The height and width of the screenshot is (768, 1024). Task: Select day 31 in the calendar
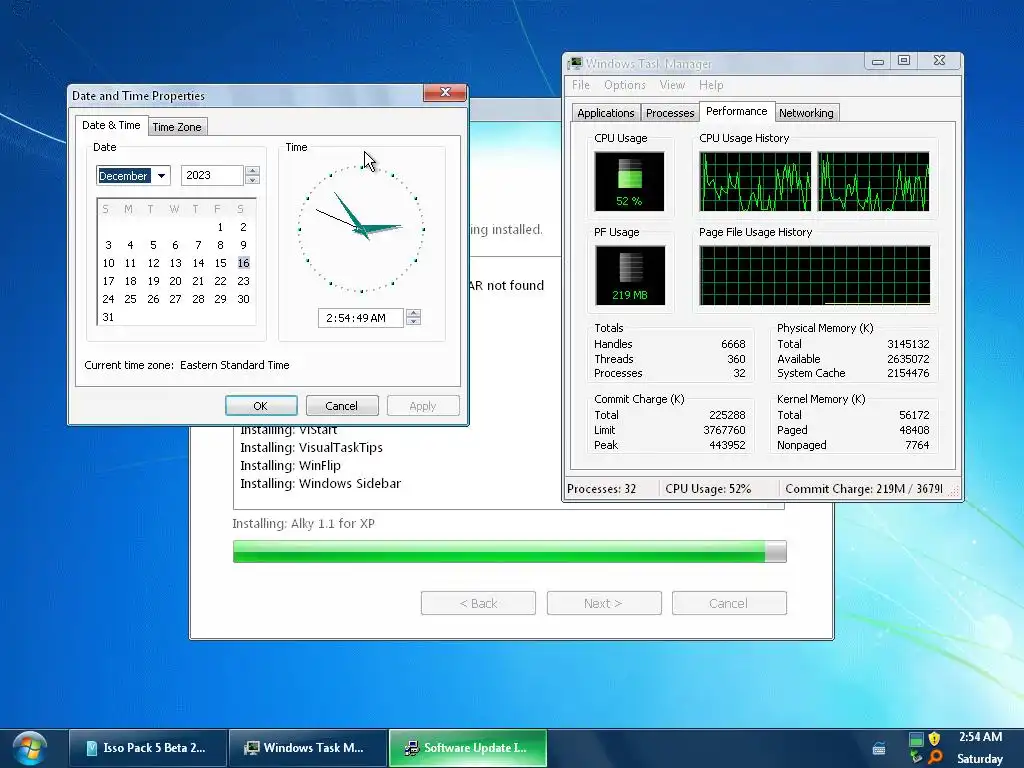click(x=108, y=317)
